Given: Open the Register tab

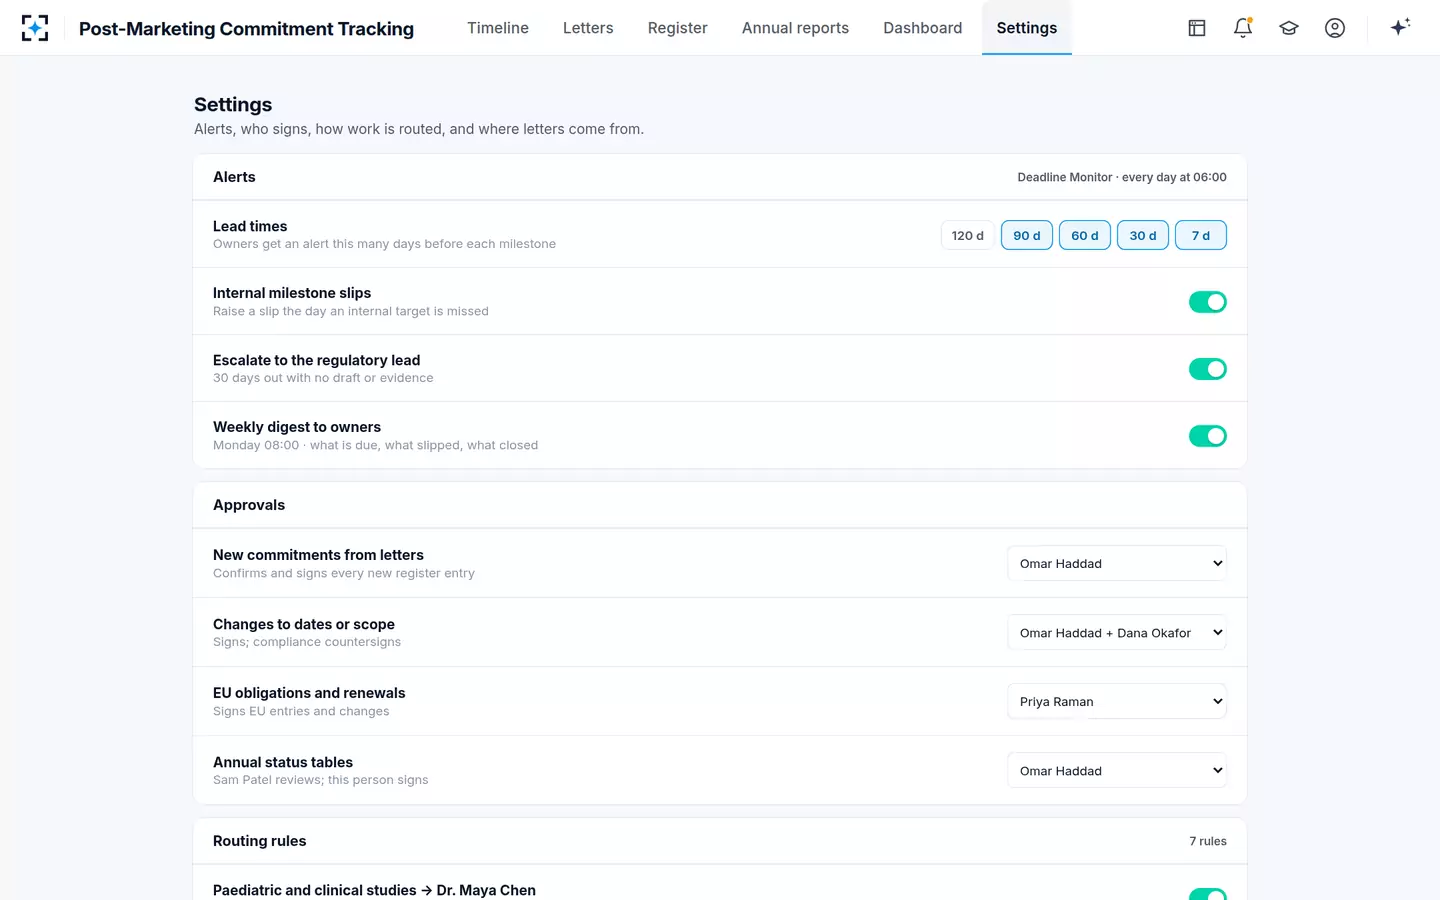Looking at the screenshot, I should click(x=678, y=28).
